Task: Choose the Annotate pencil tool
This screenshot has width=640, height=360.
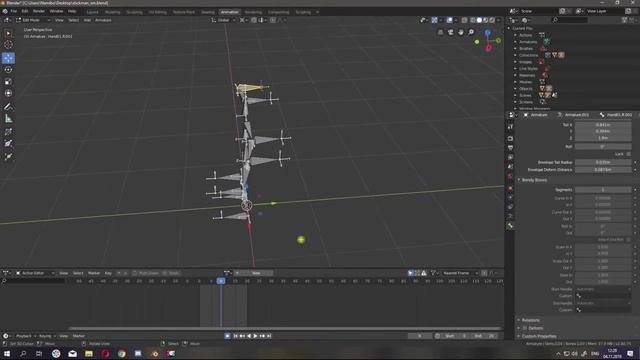Action: (x=8, y=107)
